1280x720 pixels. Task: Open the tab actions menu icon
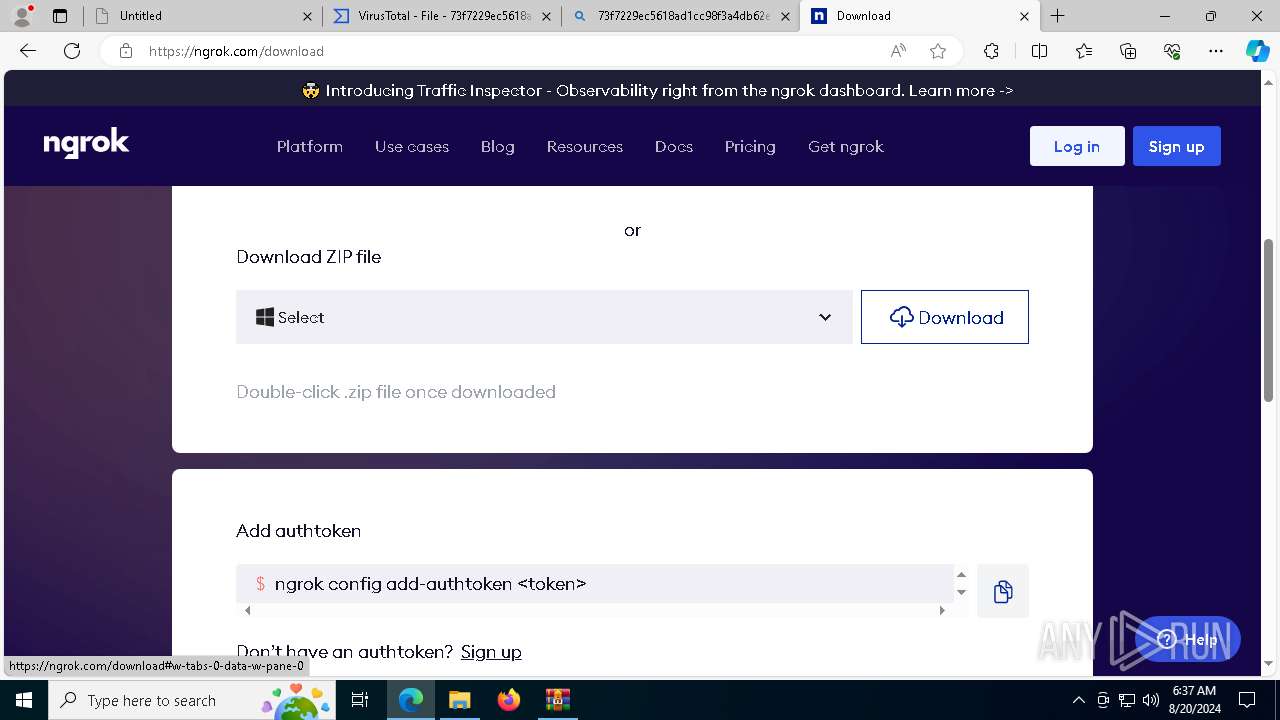[x=60, y=16]
